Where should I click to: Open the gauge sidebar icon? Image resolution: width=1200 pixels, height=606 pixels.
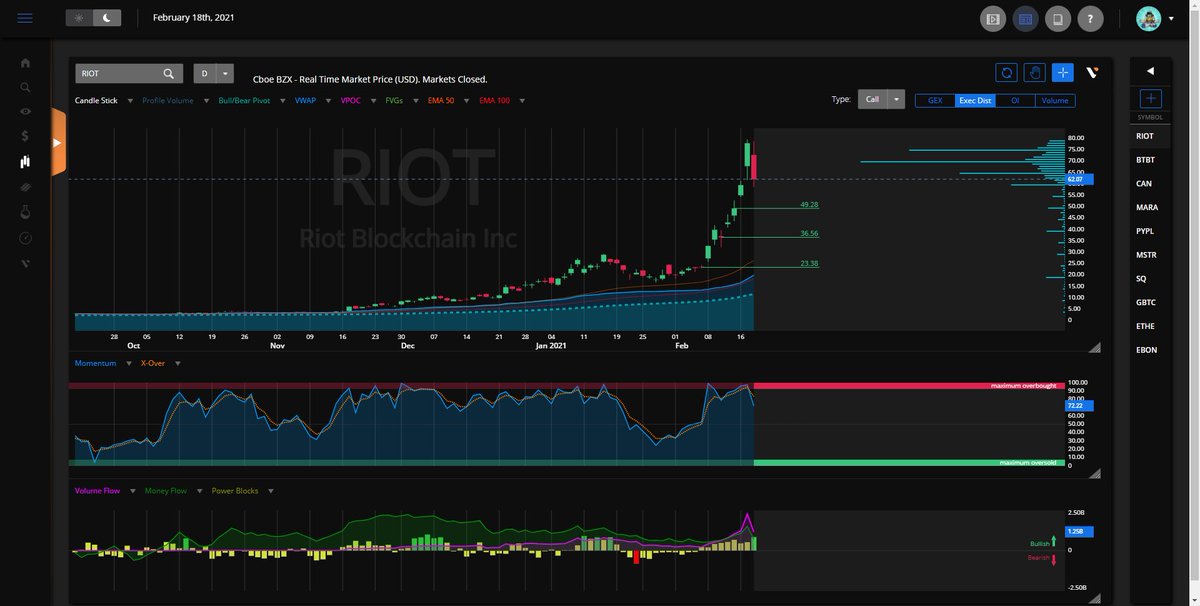[25, 238]
